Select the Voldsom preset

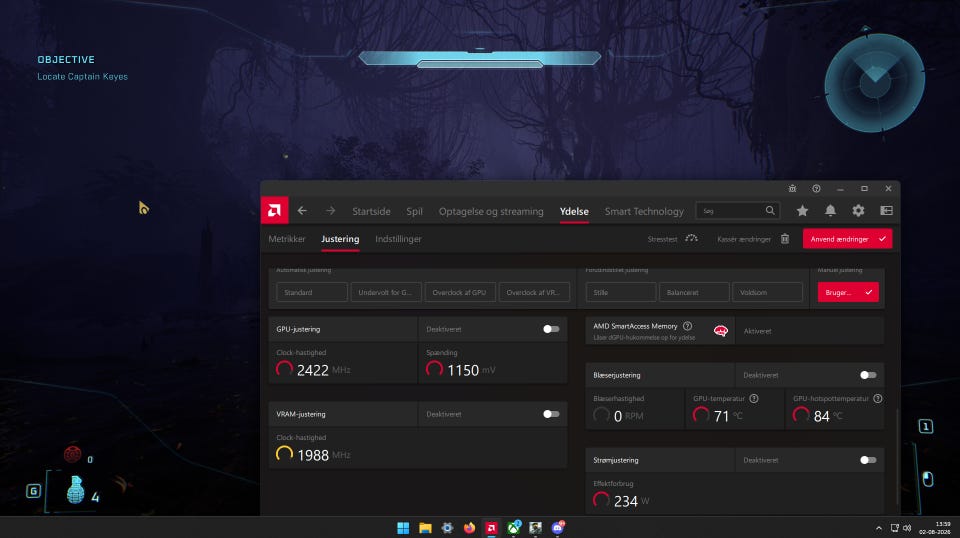pos(767,293)
